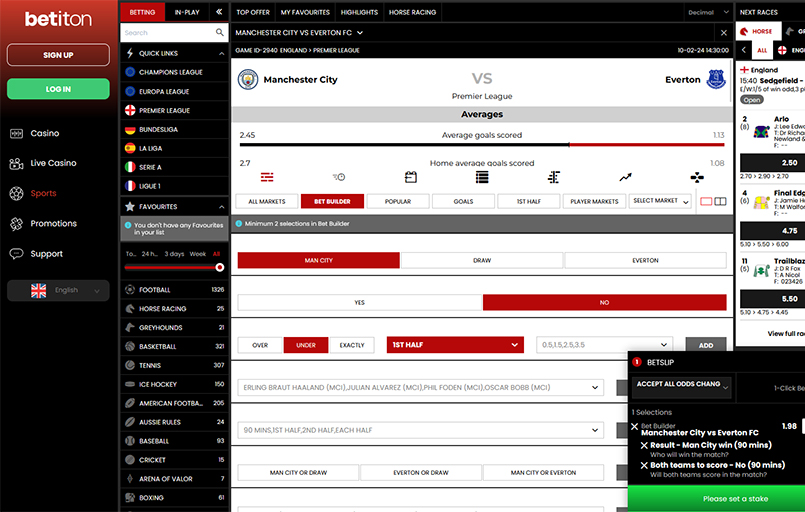Open Ligue 1 flag quick link
The width and height of the screenshot is (805, 512).
tap(130, 186)
